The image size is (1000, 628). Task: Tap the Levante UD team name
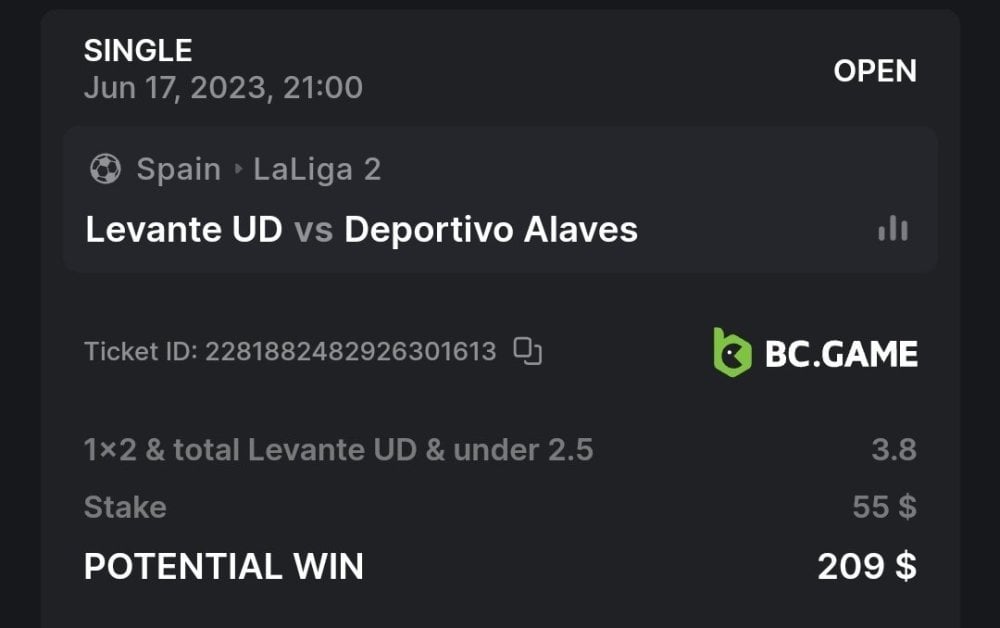tap(184, 230)
